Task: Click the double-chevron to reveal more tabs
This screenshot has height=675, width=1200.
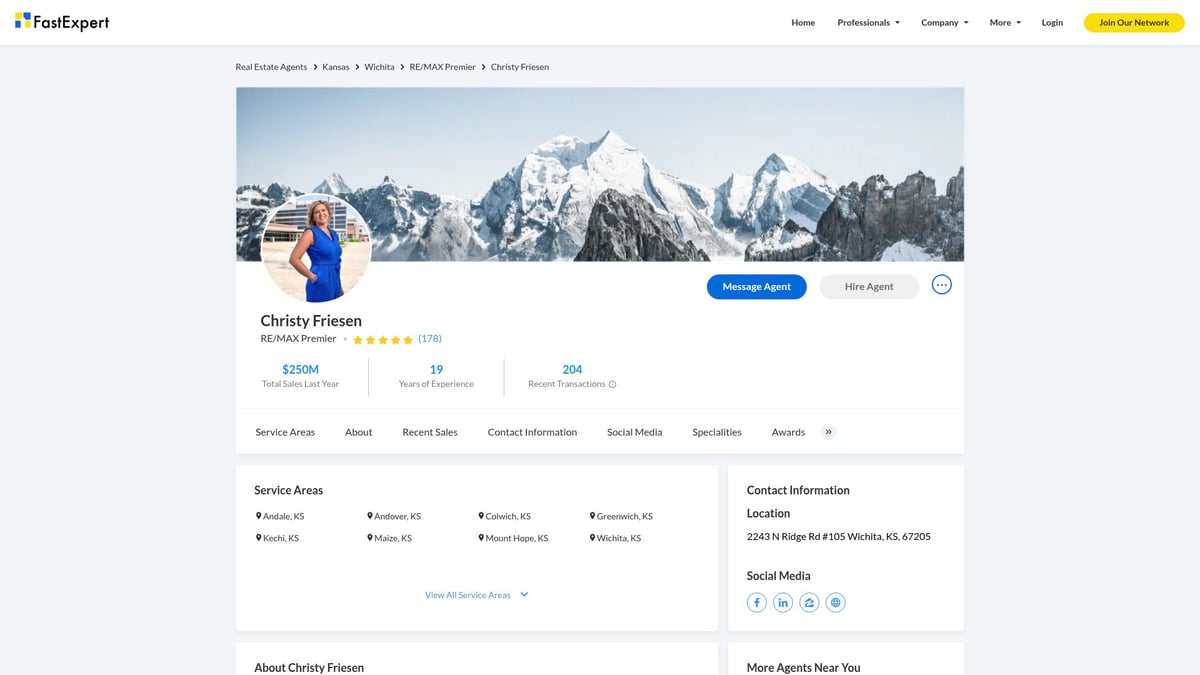Action: (x=828, y=431)
